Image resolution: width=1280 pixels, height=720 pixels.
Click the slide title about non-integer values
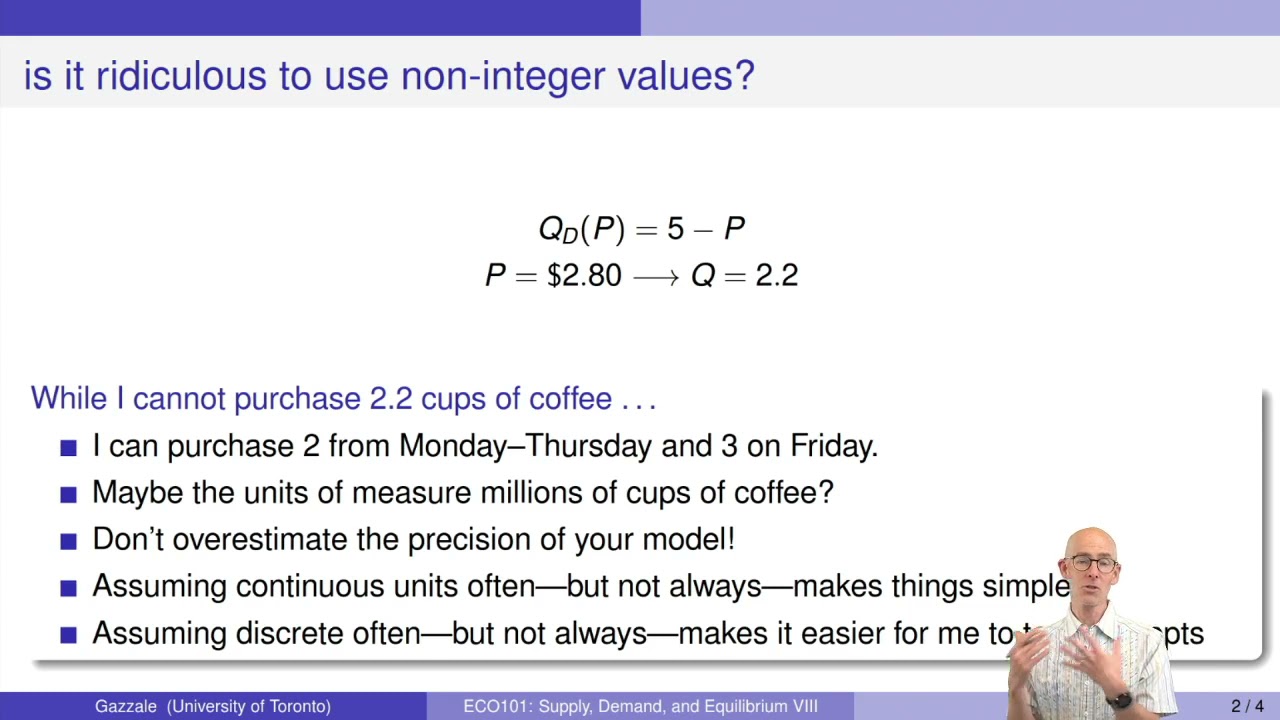point(388,76)
